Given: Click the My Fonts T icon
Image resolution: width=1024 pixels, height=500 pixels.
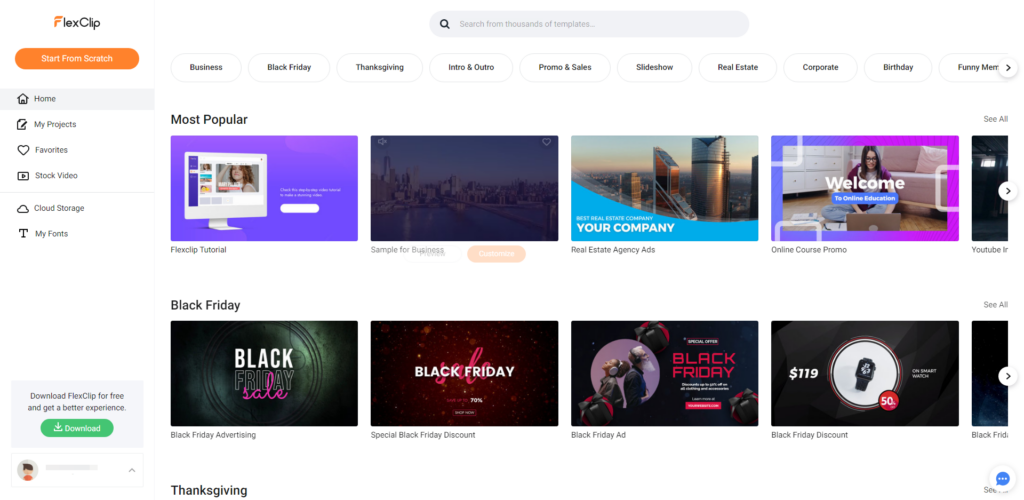Looking at the screenshot, I should [23, 234].
